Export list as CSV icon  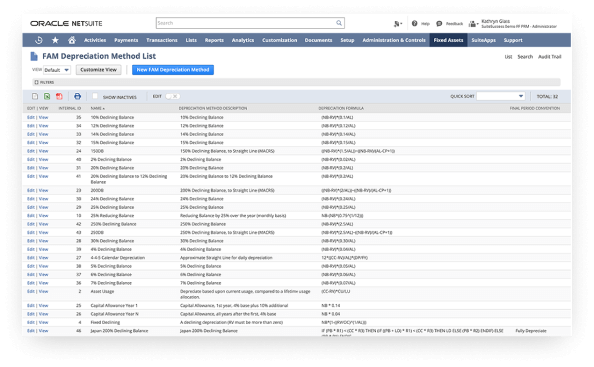(x=35, y=97)
